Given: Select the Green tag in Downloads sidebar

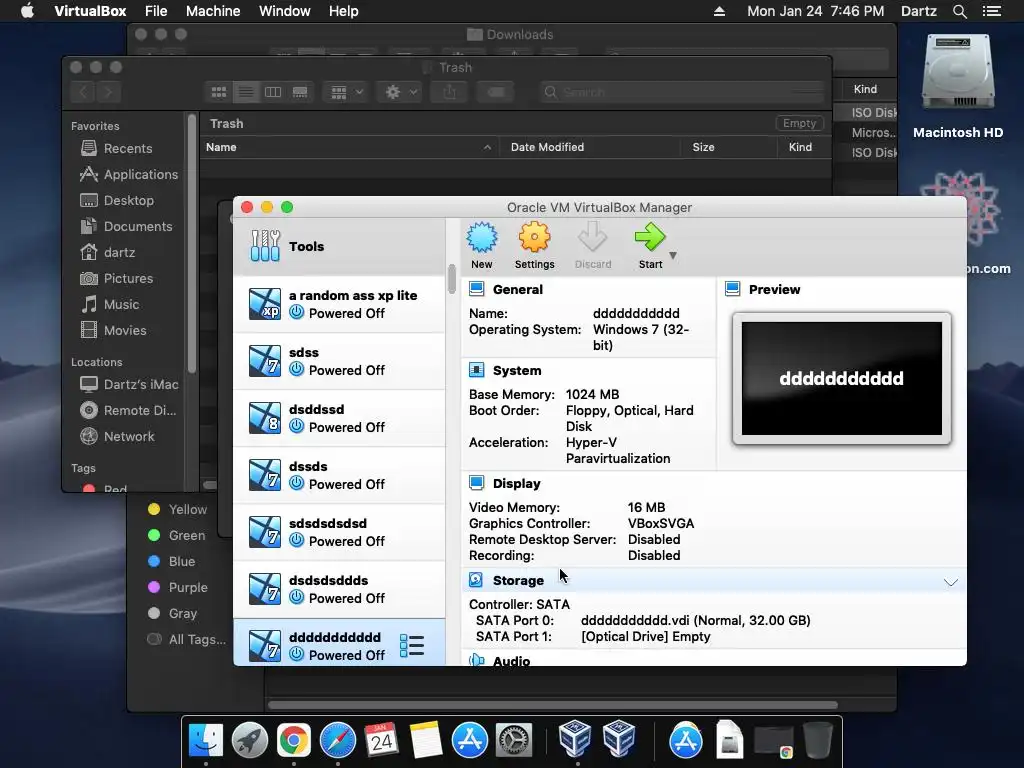Looking at the screenshot, I should point(177,536).
